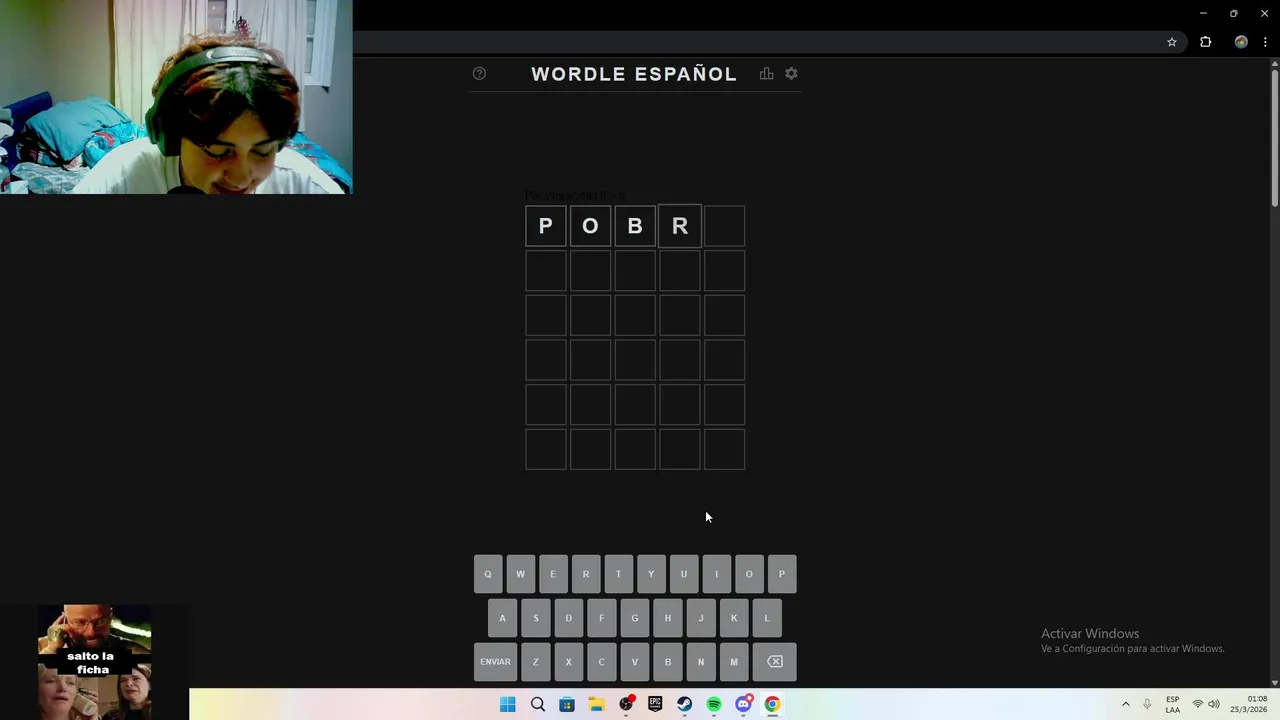The width and height of the screenshot is (1280, 720).
Task: Switch the ESP LAA input language
Action: 1172,705
